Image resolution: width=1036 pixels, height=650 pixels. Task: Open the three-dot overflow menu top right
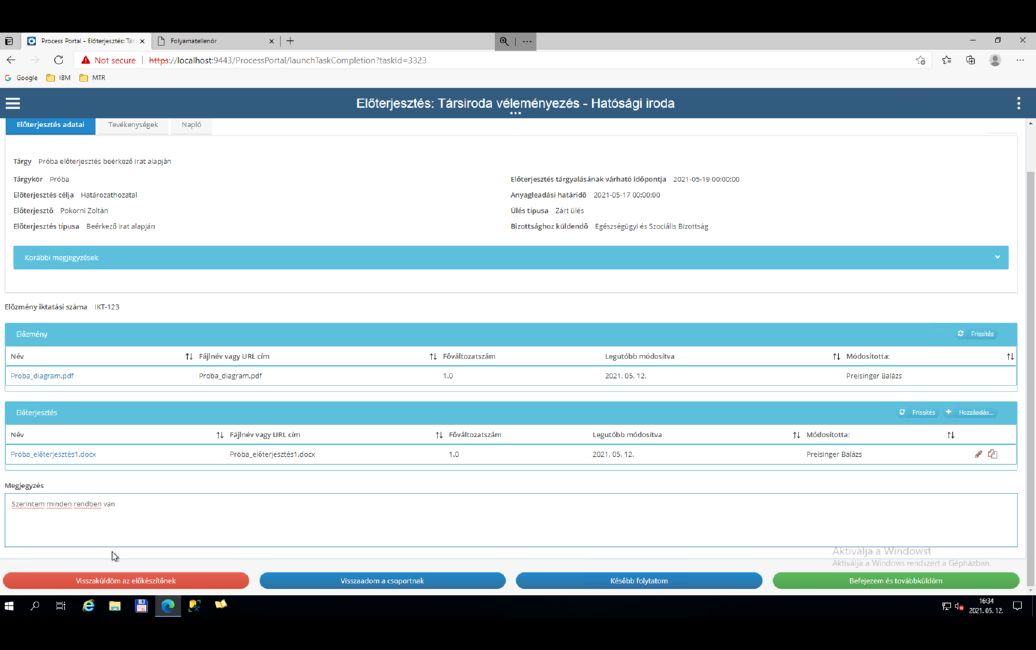pos(1019,103)
